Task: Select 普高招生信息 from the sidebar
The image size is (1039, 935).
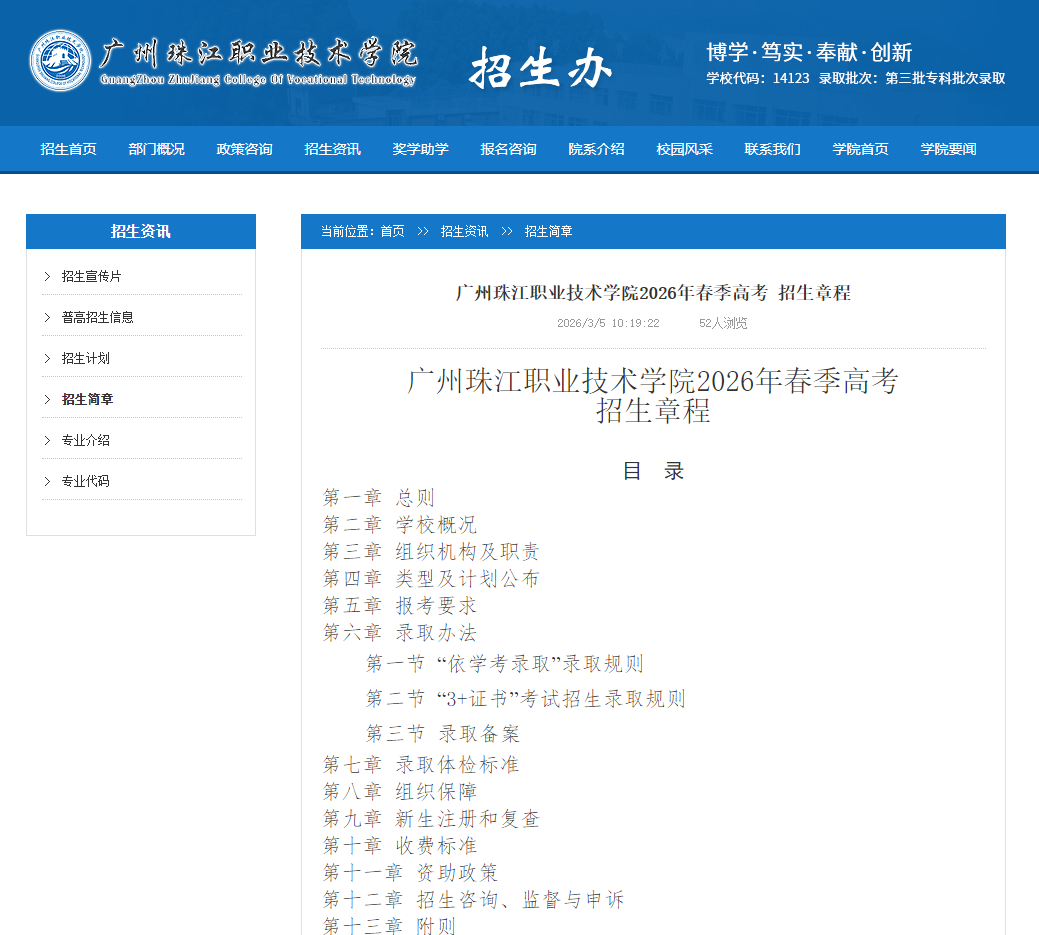Action: (100, 316)
